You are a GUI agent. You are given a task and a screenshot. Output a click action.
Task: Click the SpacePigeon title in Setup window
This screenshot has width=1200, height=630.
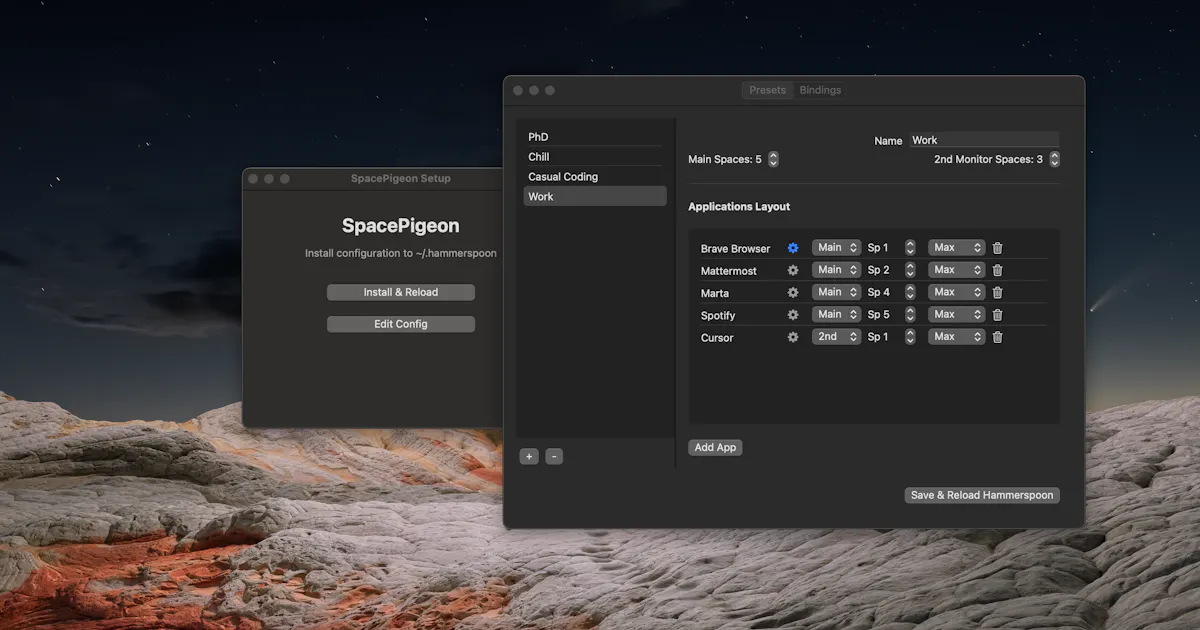click(x=401, y=226)
